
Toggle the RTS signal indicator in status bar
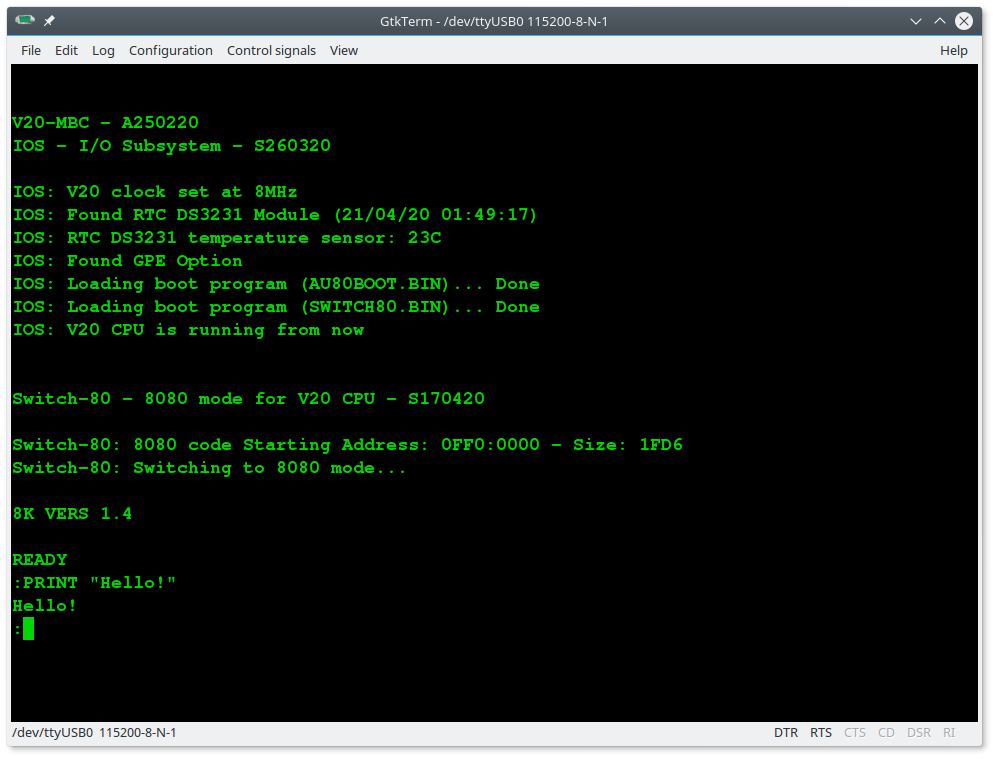(x=820, y=732)
